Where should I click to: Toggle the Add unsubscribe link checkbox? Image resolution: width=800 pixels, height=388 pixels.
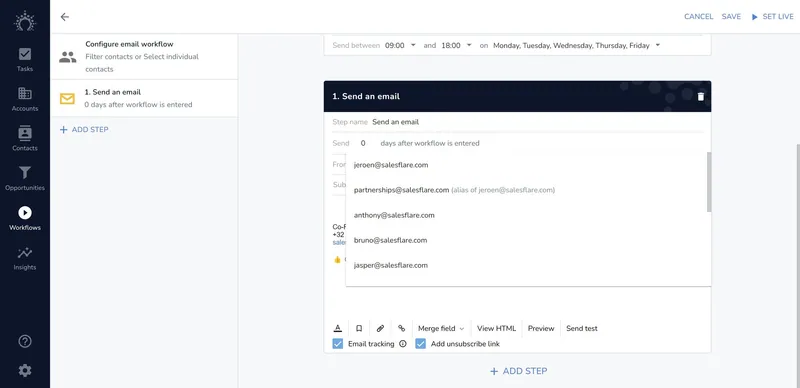point(420,344)
